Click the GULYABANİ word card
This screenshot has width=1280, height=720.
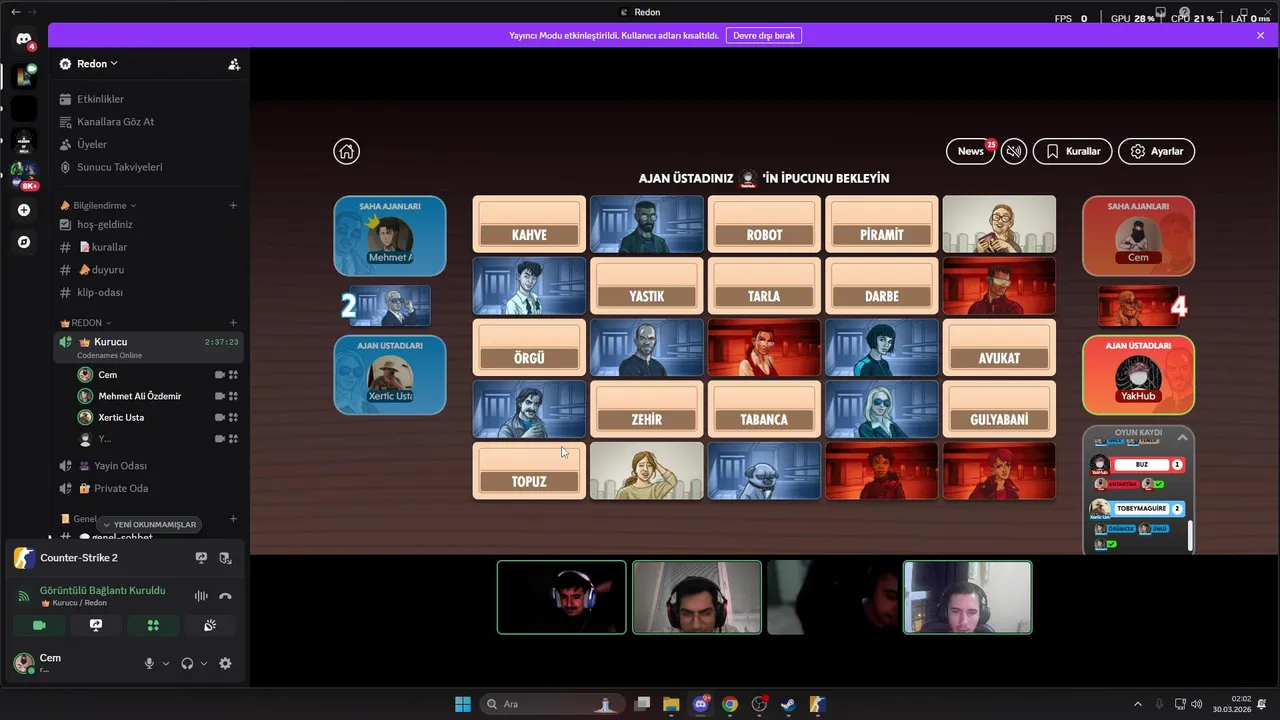click(x=999, y=409)
